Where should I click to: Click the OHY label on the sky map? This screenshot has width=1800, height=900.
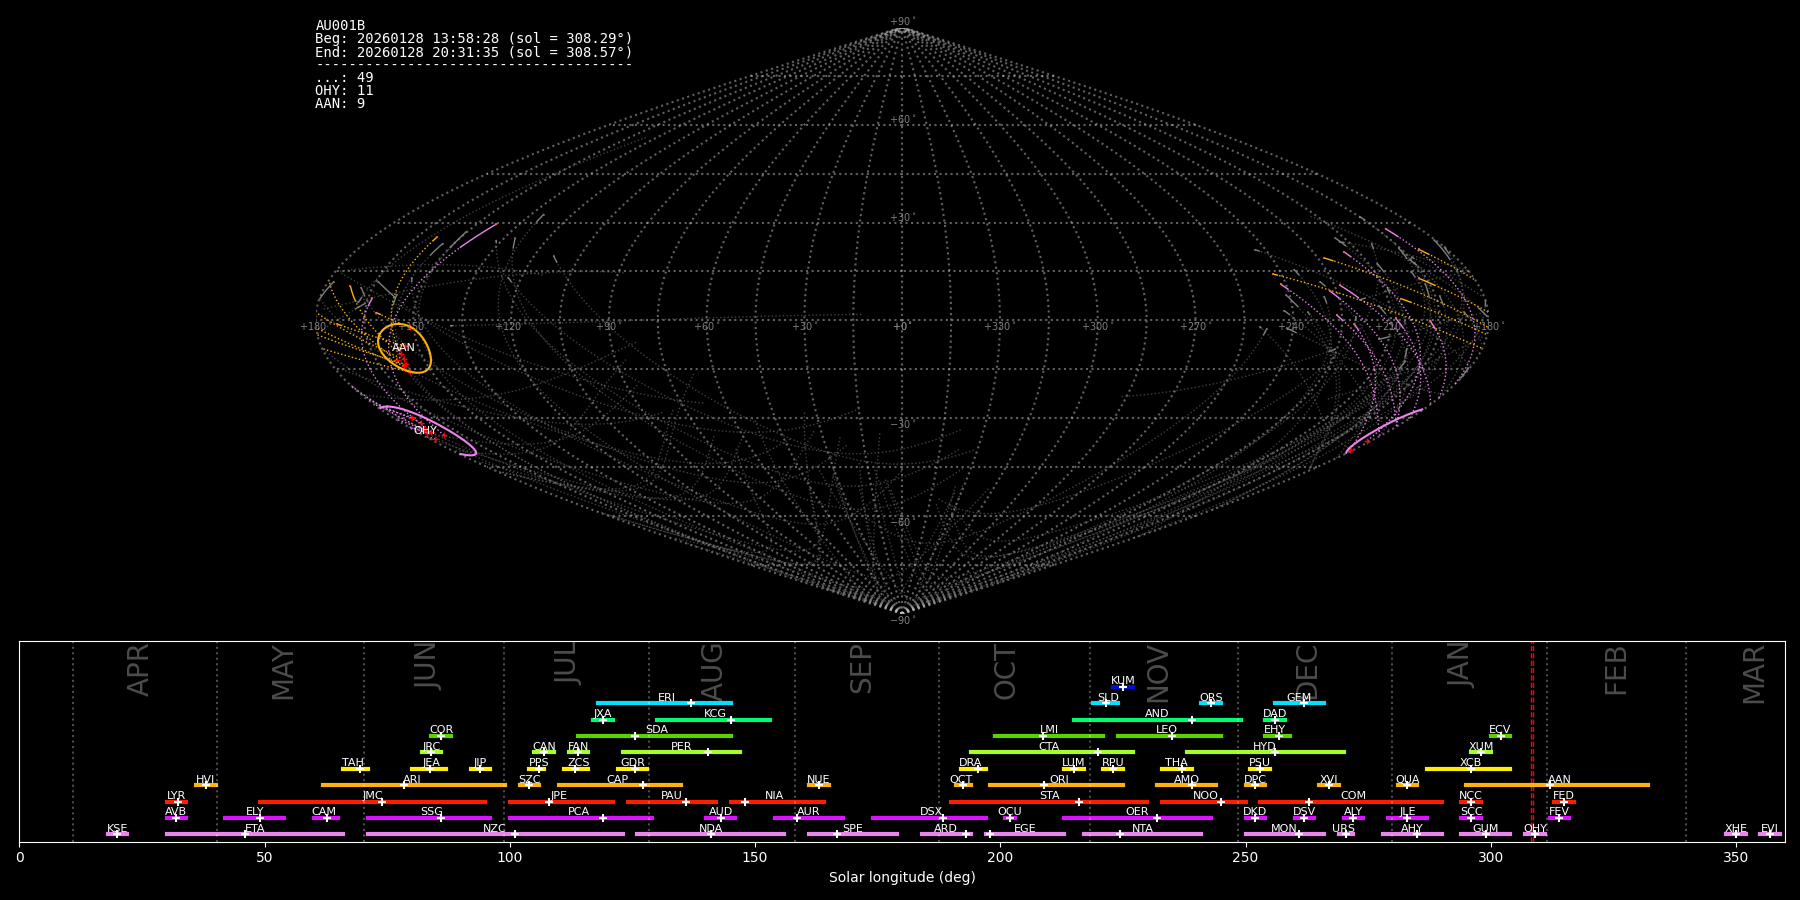click(x=425, y=431)
